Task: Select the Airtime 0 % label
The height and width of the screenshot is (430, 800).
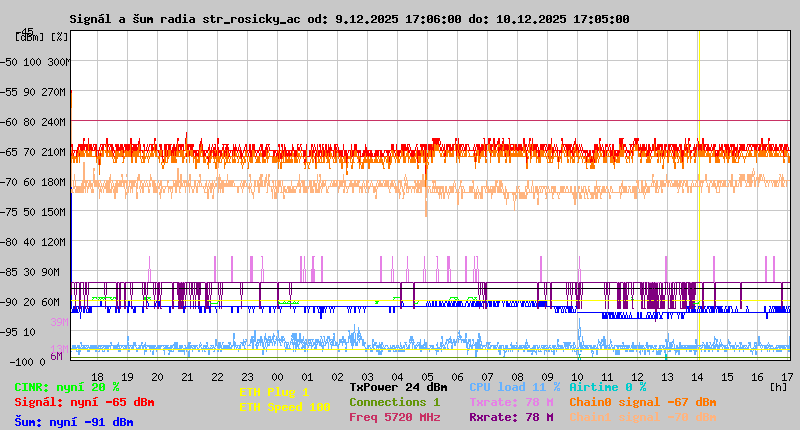Action: [x=607, y=387]
